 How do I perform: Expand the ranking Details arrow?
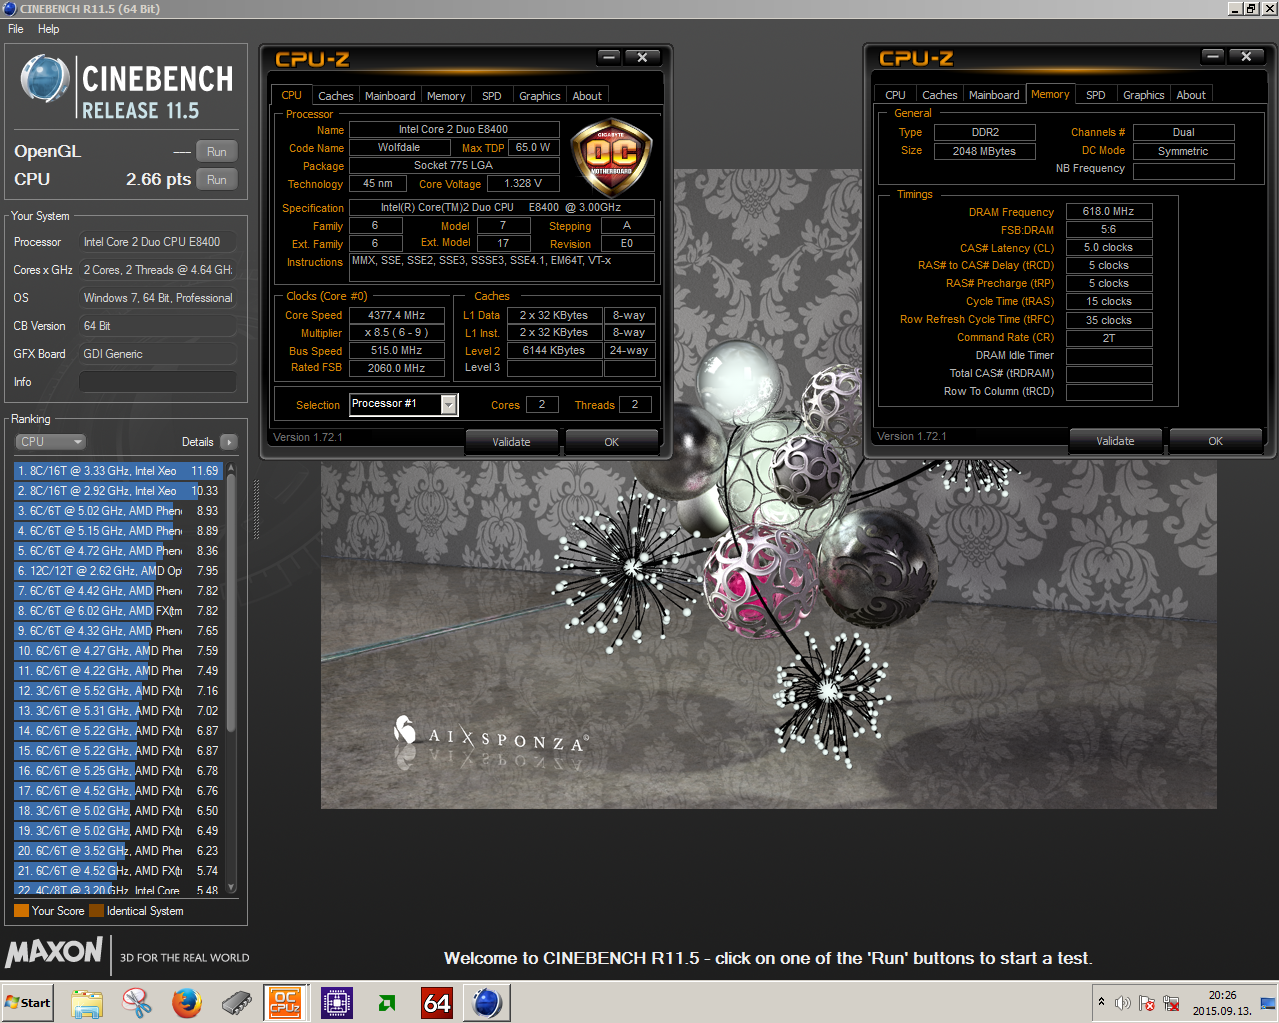[x=229, y=442]
